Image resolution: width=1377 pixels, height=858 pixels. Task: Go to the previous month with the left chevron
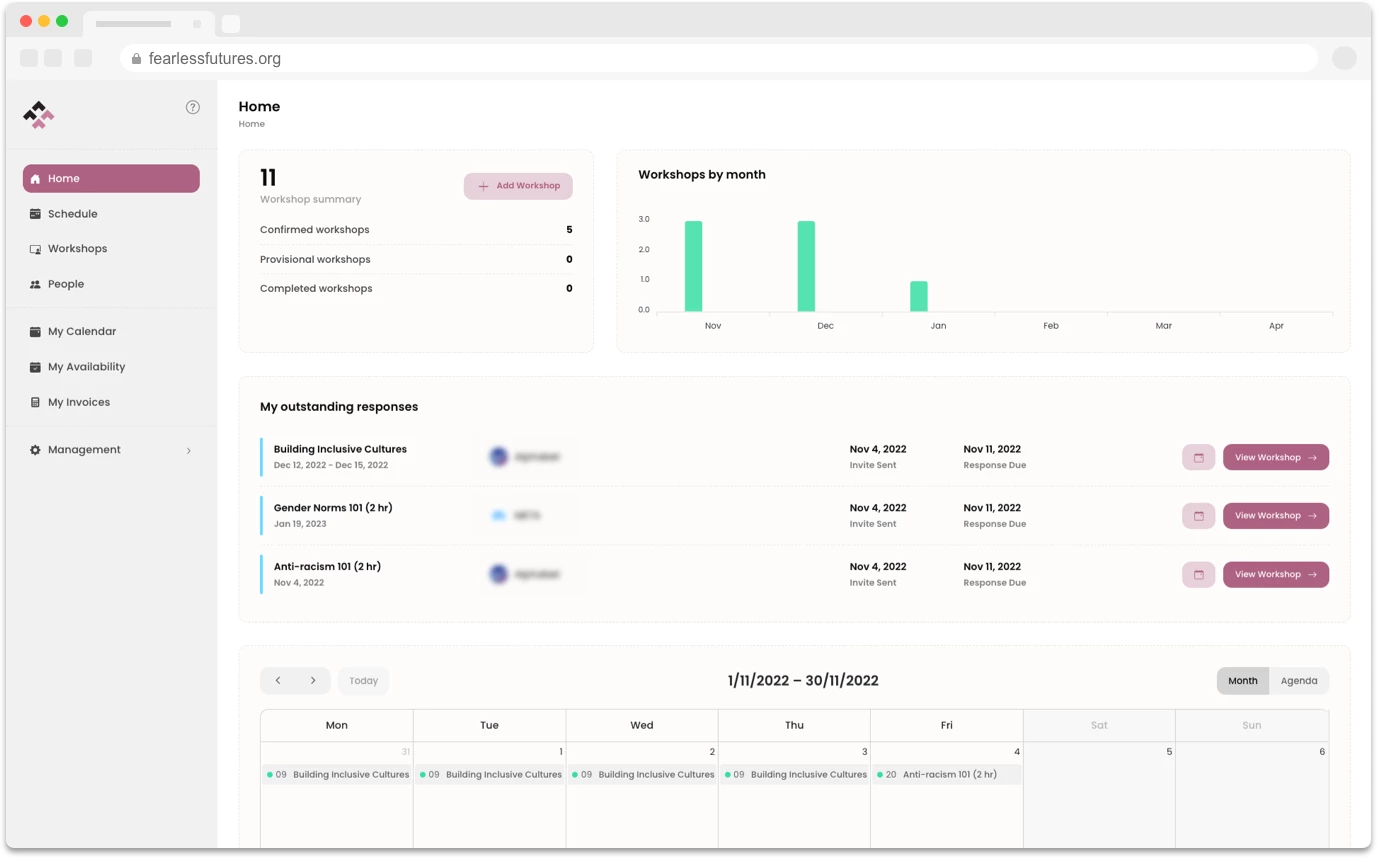pyautogui.click(x=277, y=680)
